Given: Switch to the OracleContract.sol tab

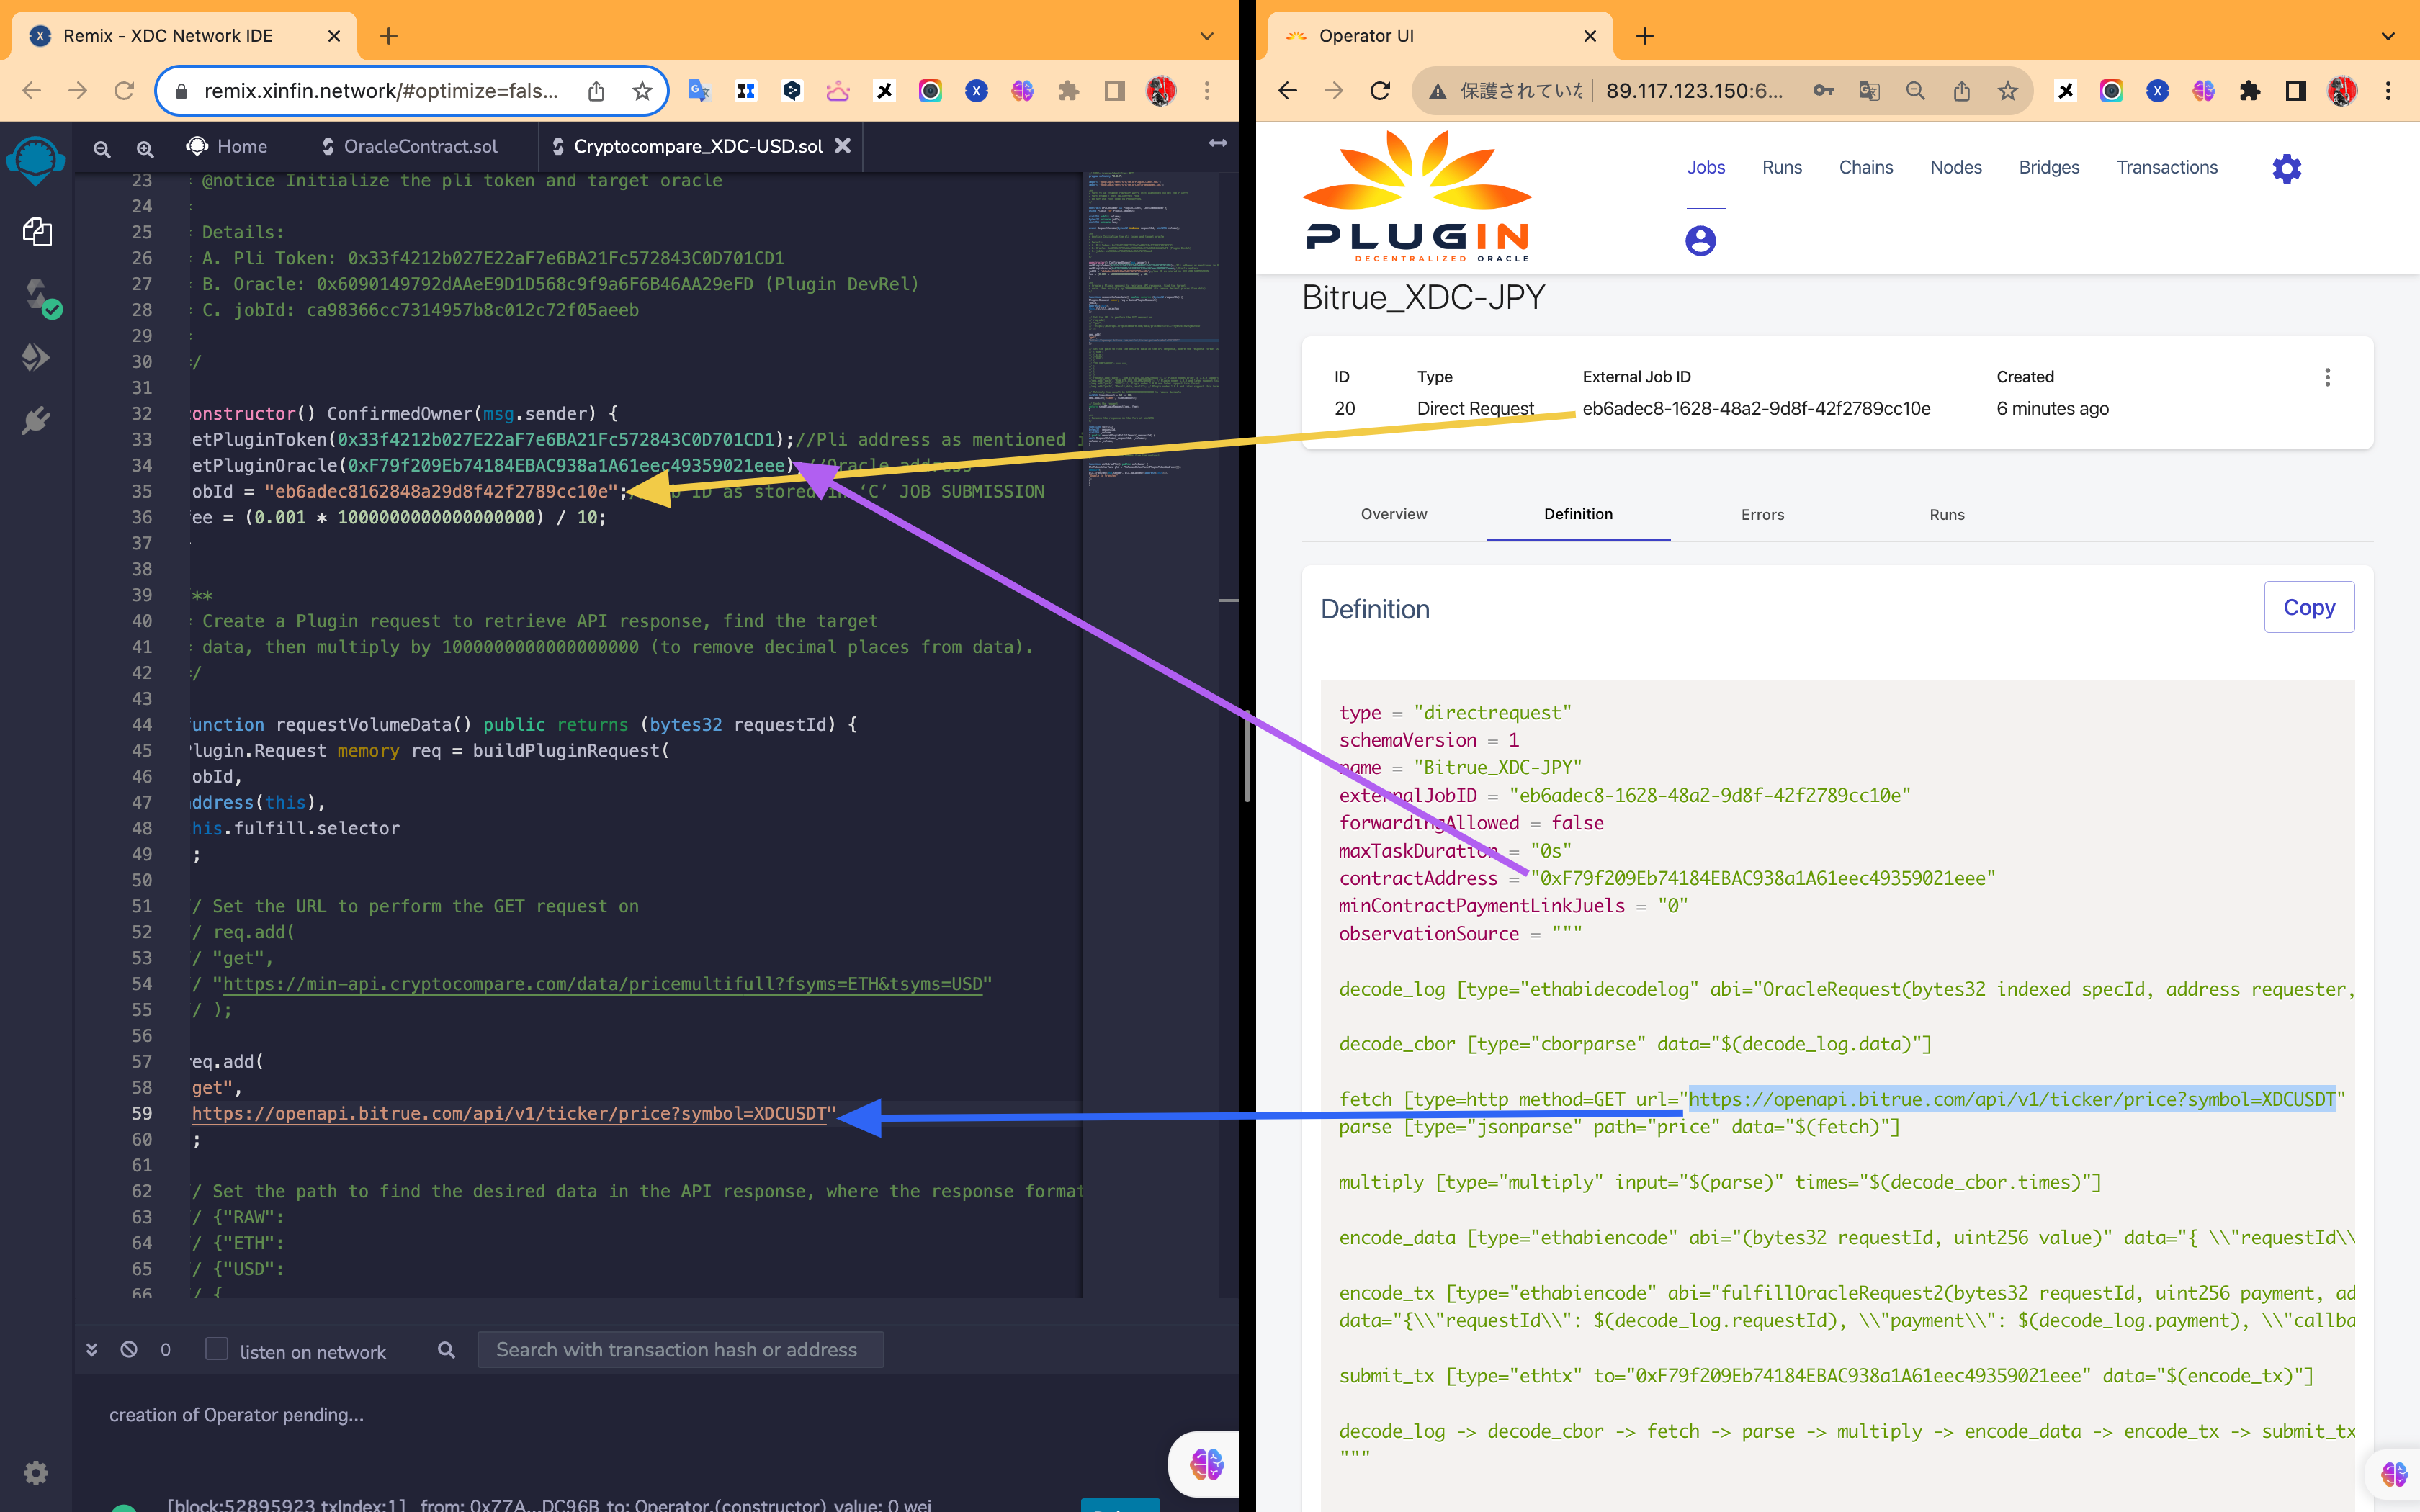Looking at the screenshot, I should coord(420,146).
